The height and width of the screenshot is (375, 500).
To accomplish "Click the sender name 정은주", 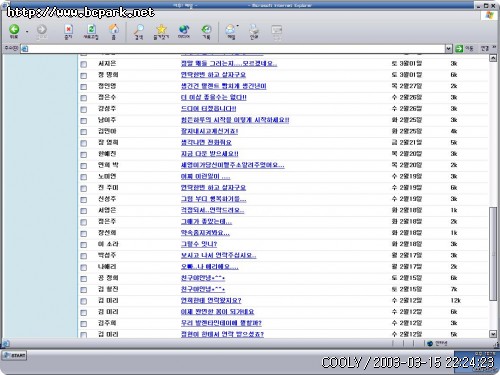I will point(107,221).
